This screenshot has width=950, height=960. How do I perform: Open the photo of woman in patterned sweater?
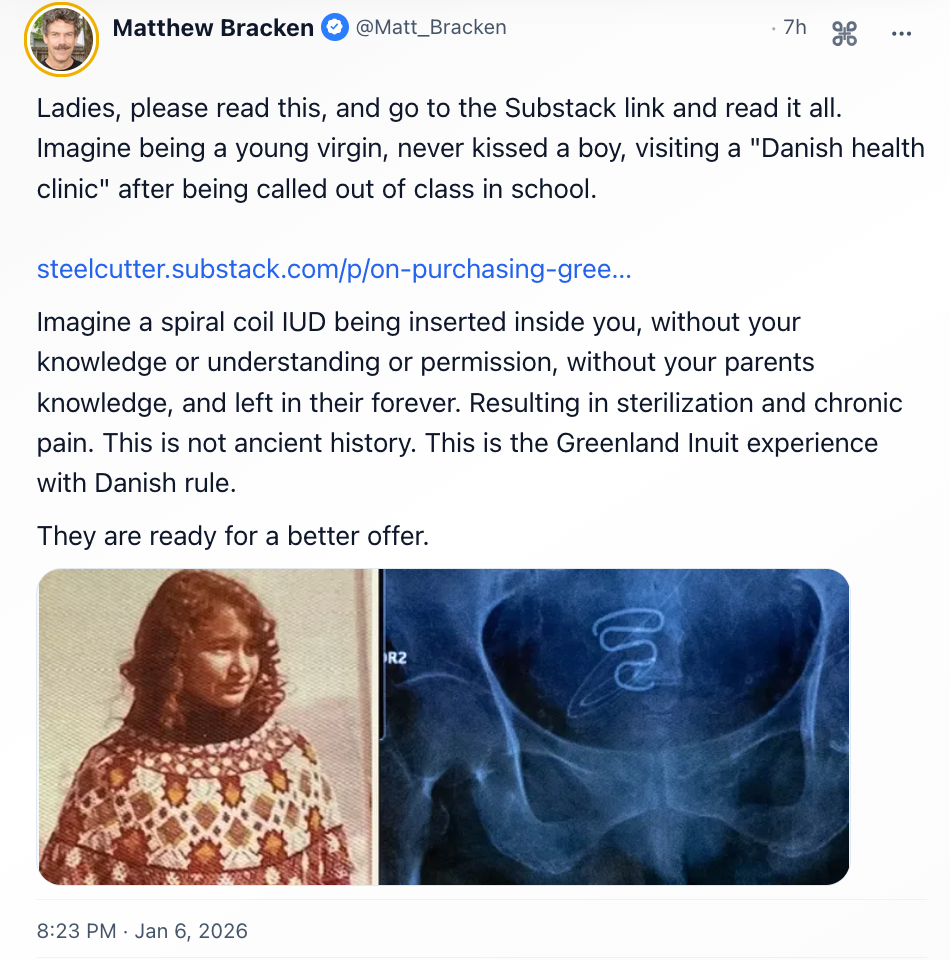point(208,726)
